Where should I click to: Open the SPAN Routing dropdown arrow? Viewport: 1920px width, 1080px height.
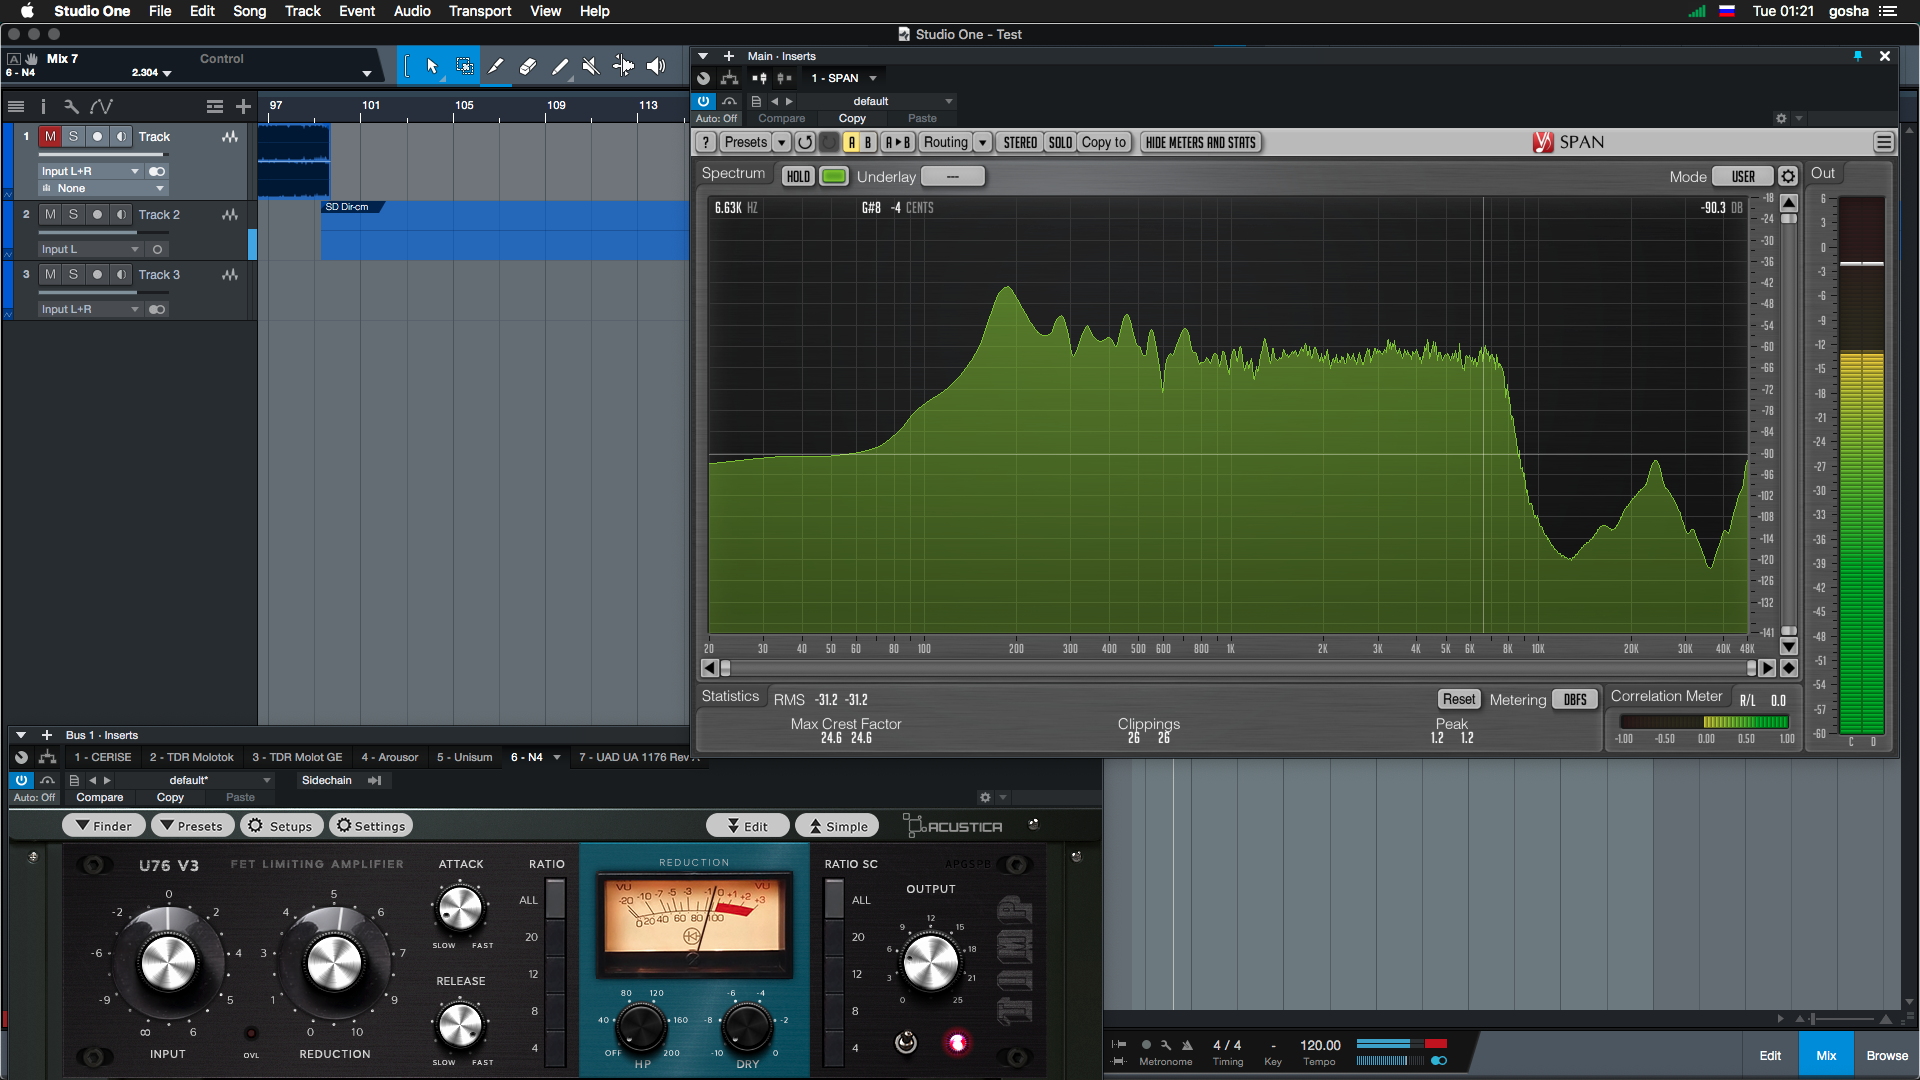[x=983, y=142]
